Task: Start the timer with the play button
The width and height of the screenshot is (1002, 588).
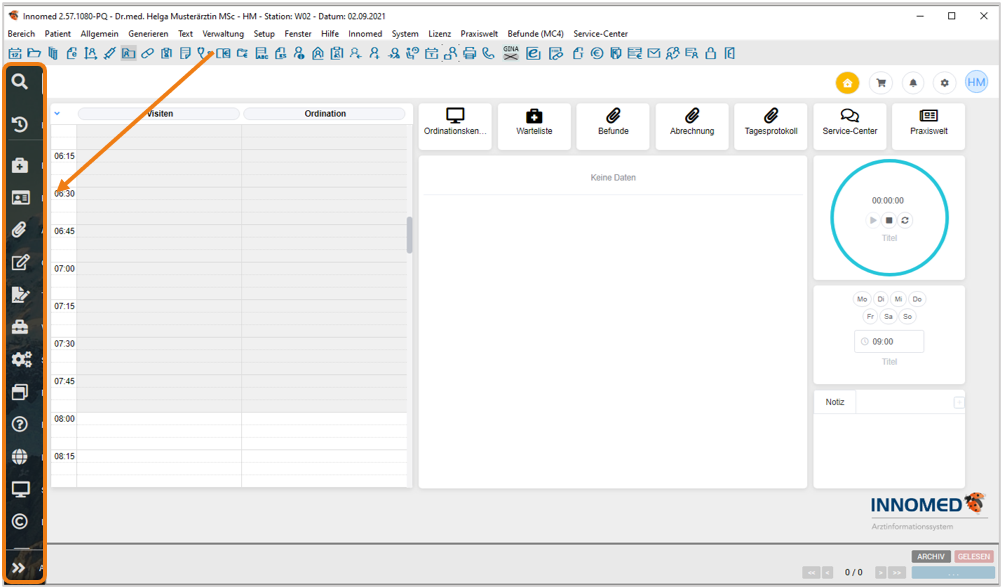Action: (x=873, y=220)
